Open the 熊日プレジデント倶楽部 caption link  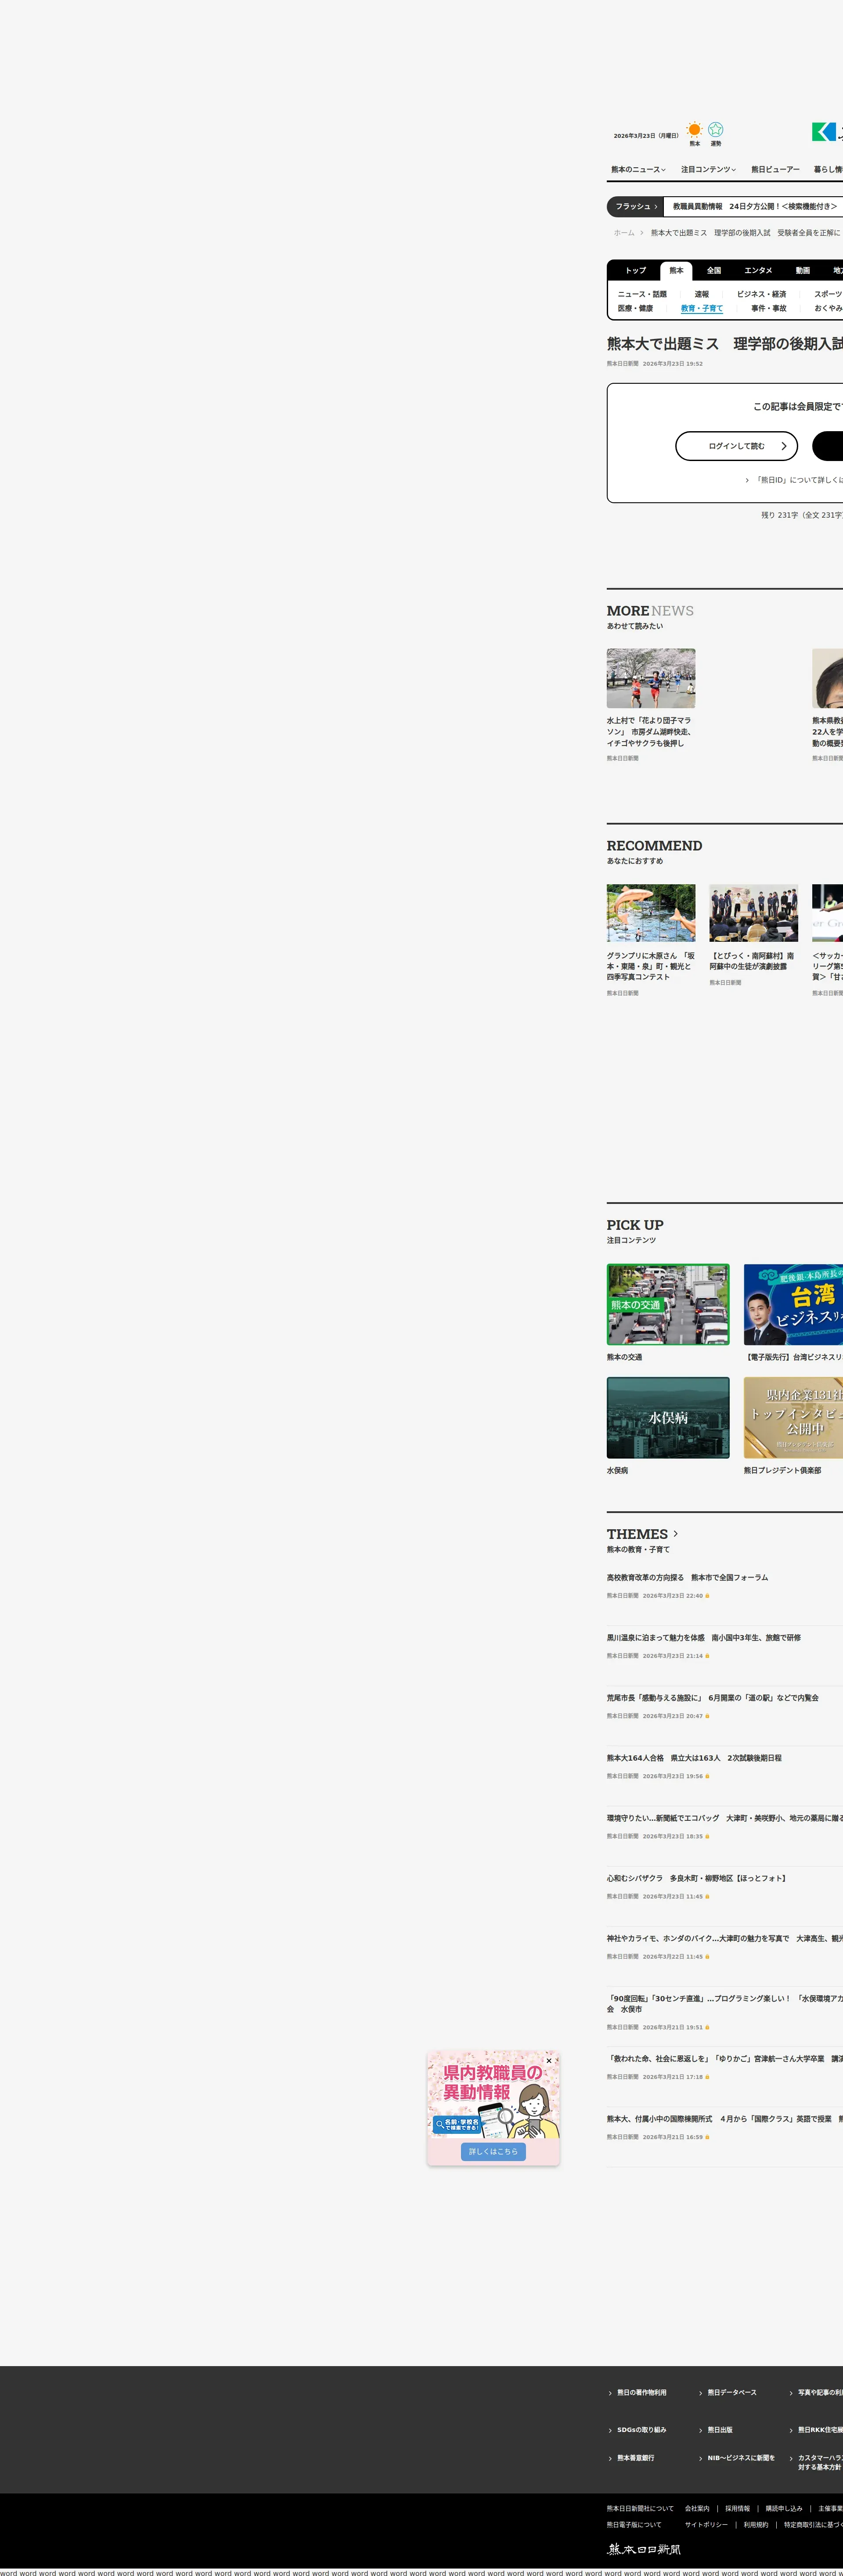pyautogui.click(x=783, y=1471)
